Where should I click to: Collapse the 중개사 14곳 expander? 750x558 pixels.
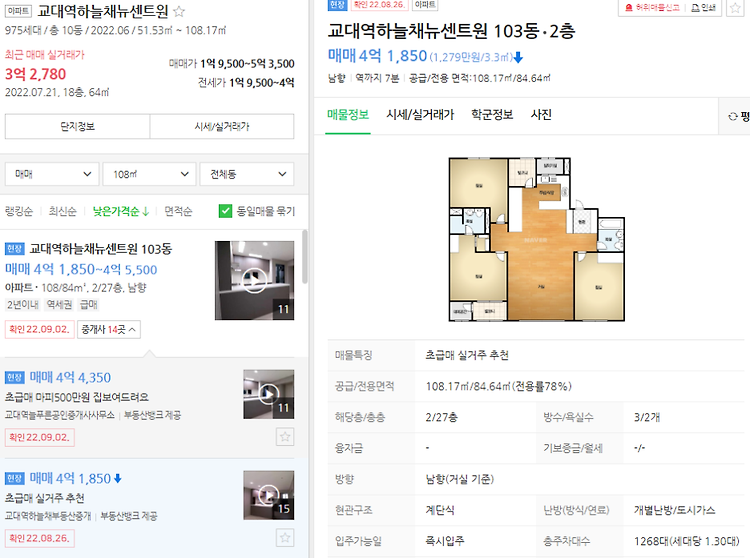(109, 329)
